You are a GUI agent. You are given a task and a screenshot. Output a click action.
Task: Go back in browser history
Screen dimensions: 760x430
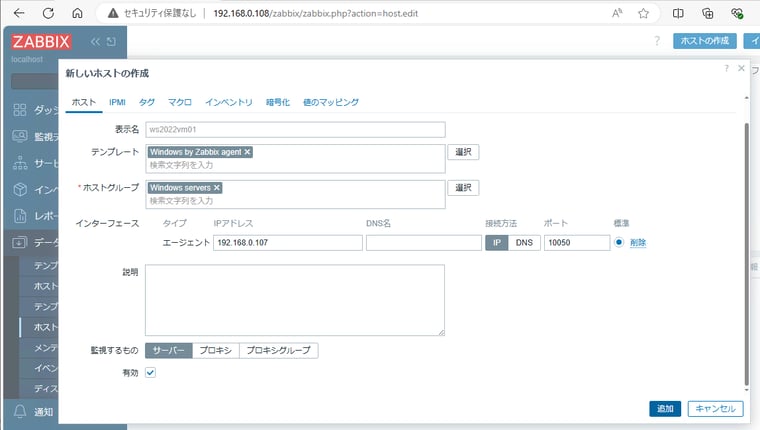click(x=19, y=13)
